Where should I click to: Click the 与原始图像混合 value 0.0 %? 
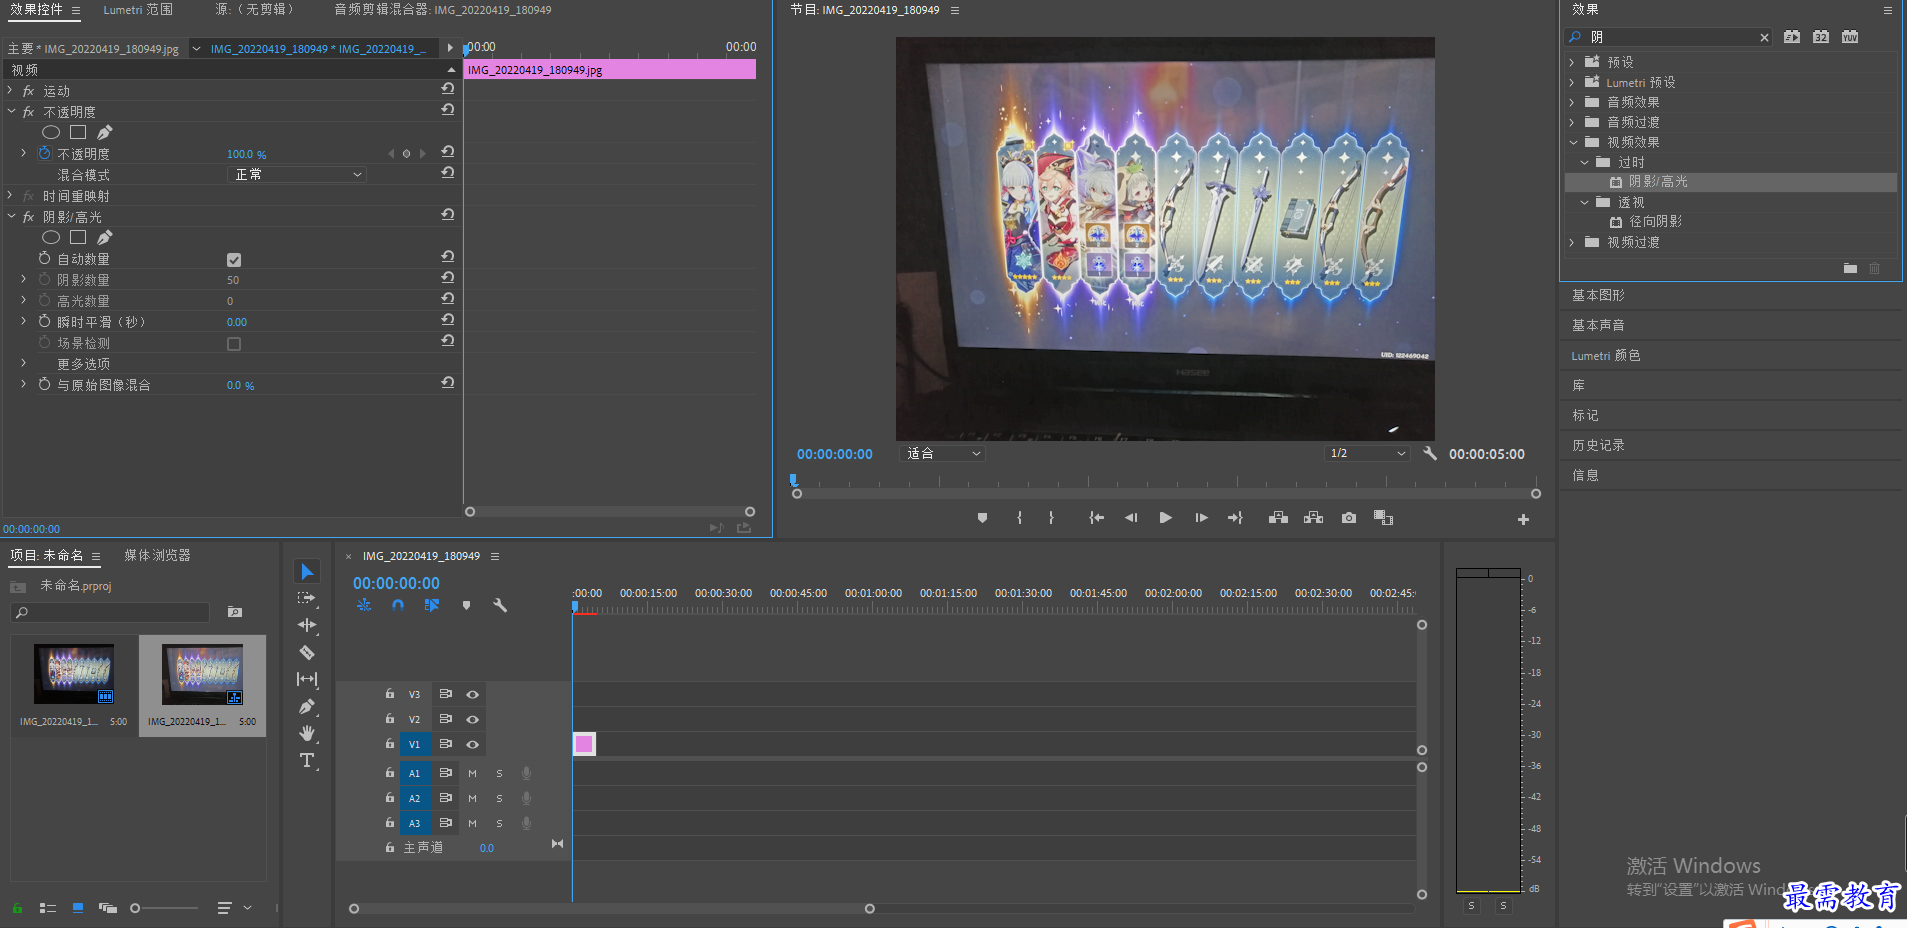[240, 385]
